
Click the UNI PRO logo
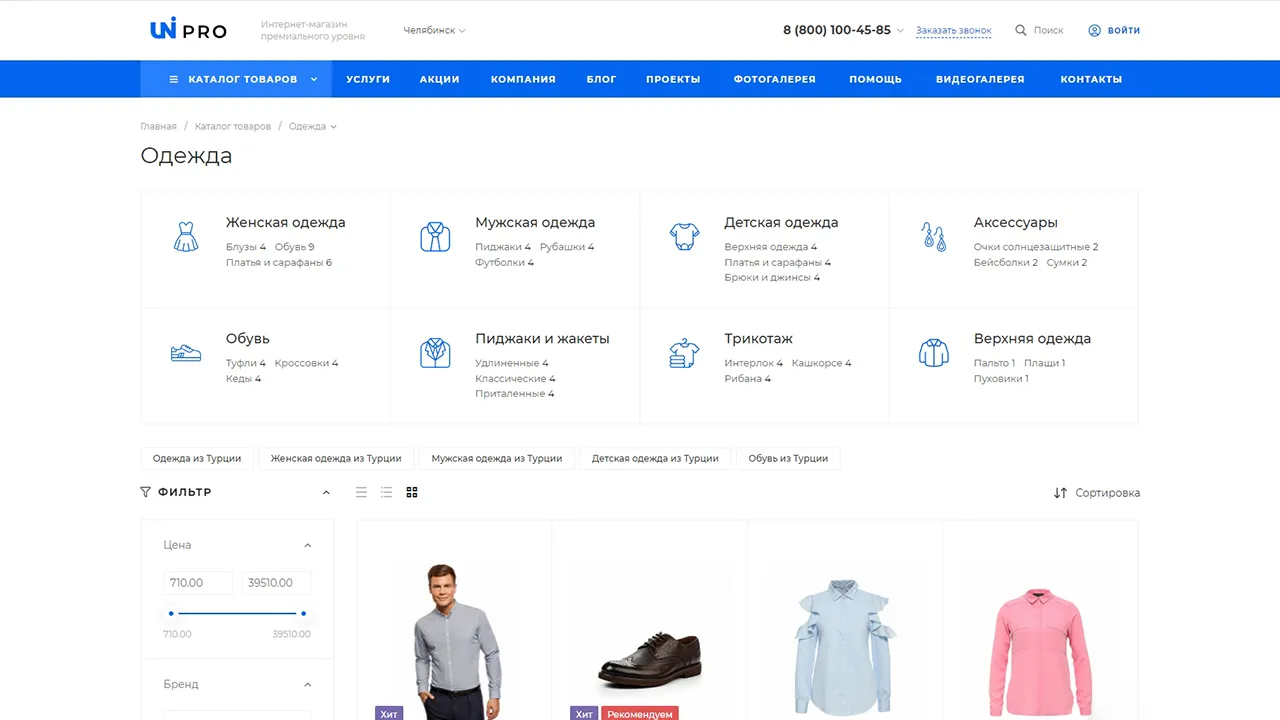tap(188, 30)
